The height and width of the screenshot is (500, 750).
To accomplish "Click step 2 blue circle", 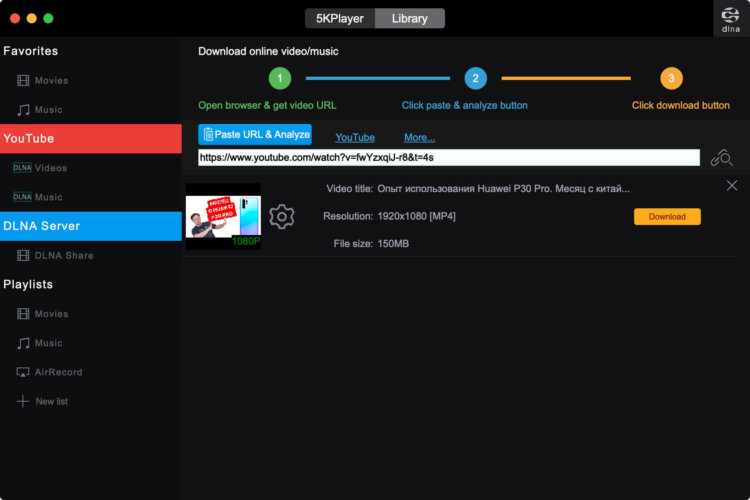I will tap(475, 78).
